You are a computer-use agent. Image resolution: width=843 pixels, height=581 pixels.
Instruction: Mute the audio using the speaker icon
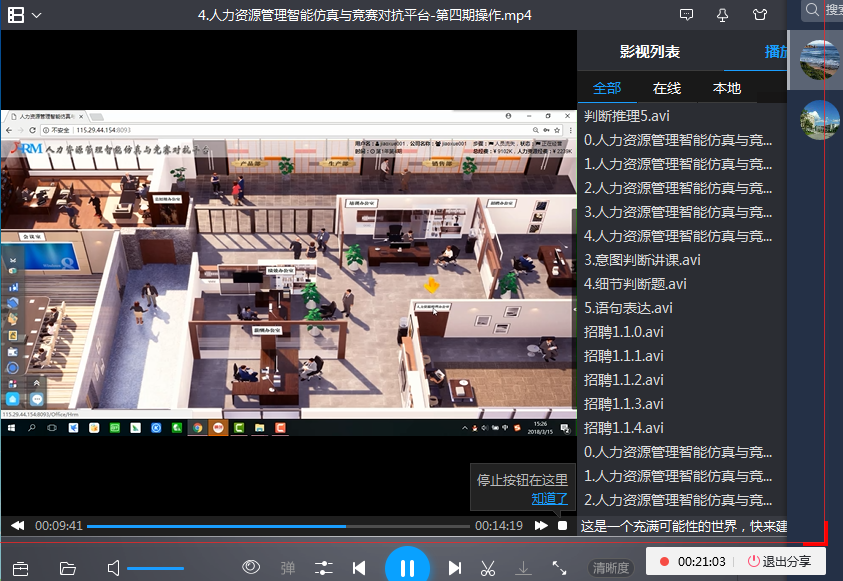114,568
